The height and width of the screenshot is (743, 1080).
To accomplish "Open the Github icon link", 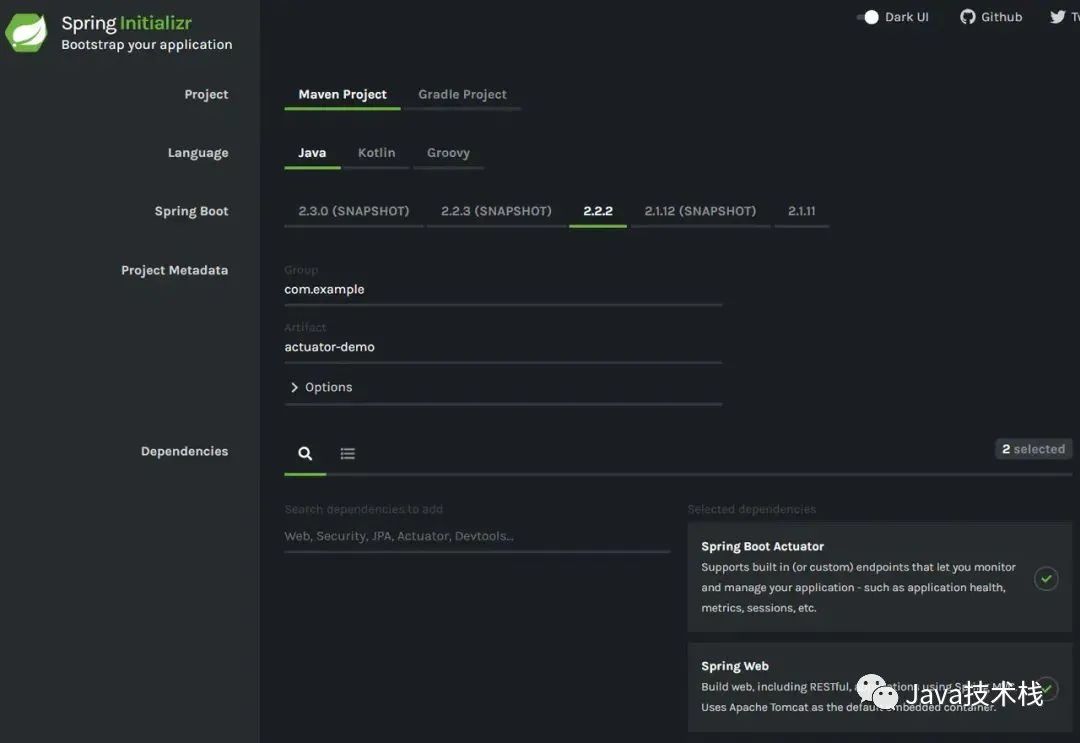I will (968, 17).
